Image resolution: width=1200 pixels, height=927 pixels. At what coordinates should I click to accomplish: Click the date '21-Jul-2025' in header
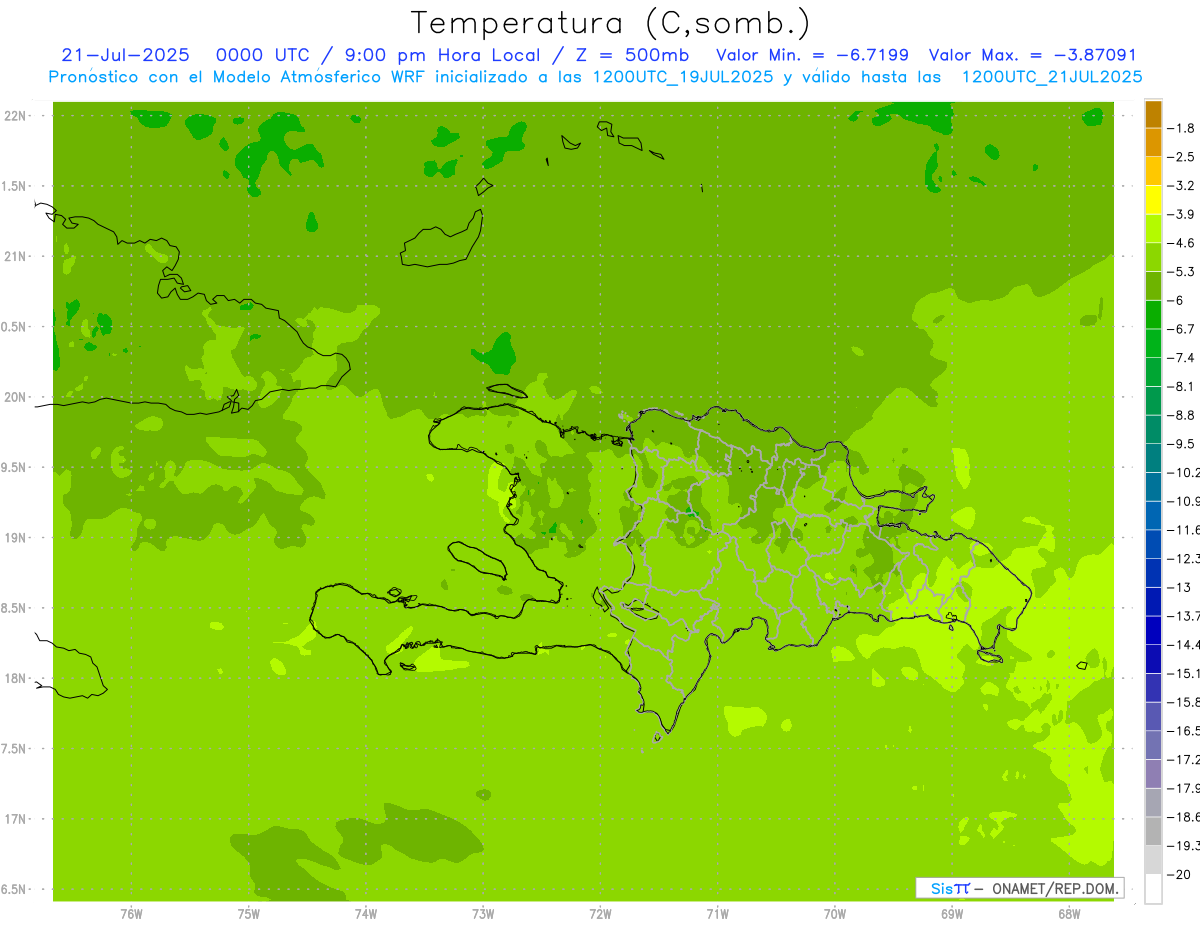tap(125, 55)
